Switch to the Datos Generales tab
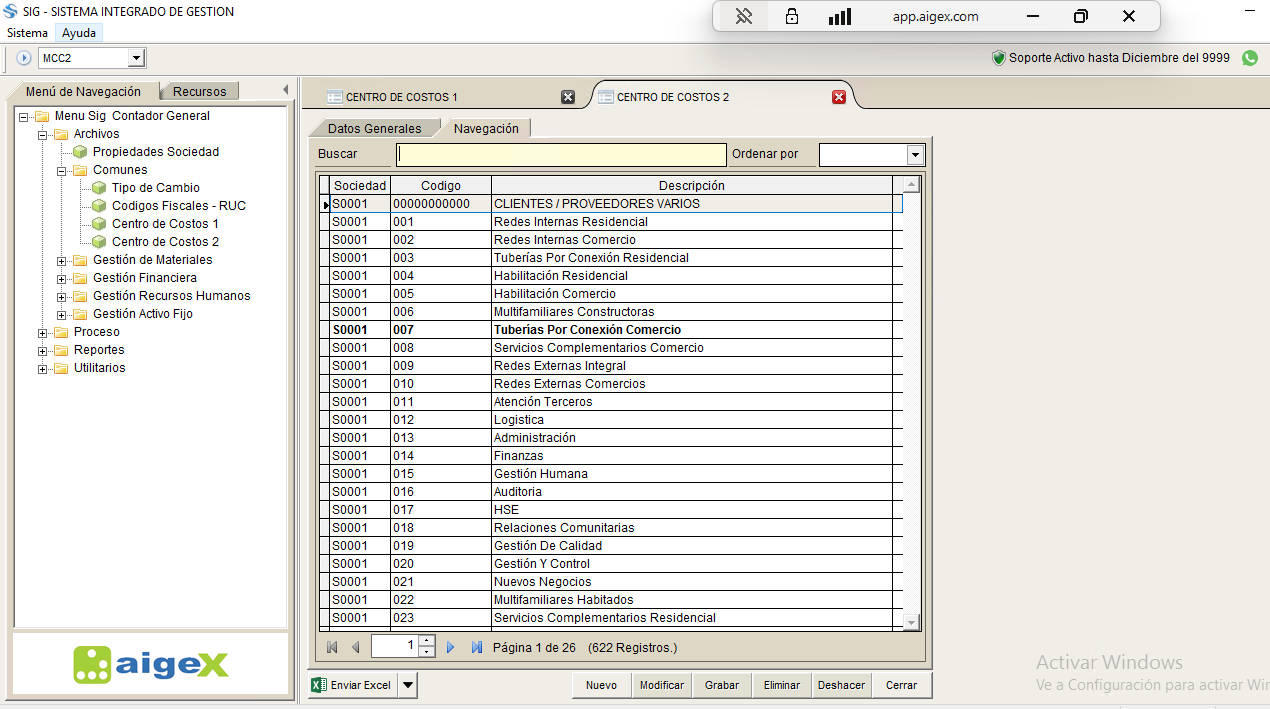This screenshot has height=709, width=1270. click(374, 128)
